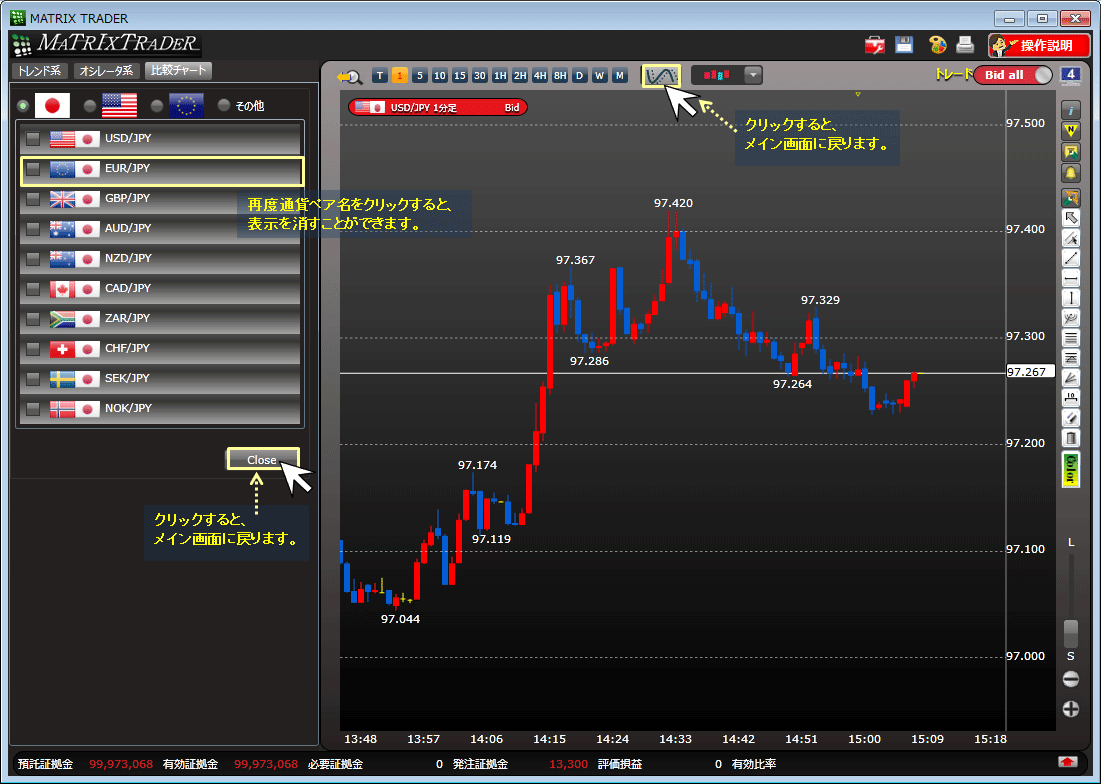
Task: Select the W weekly timeframe
Action: pyautogui.click(x=600, y=76)
